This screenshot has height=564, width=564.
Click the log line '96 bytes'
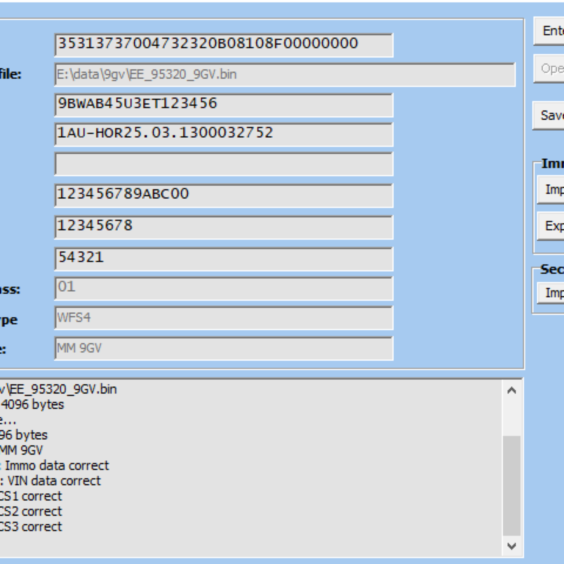[23, 435]
